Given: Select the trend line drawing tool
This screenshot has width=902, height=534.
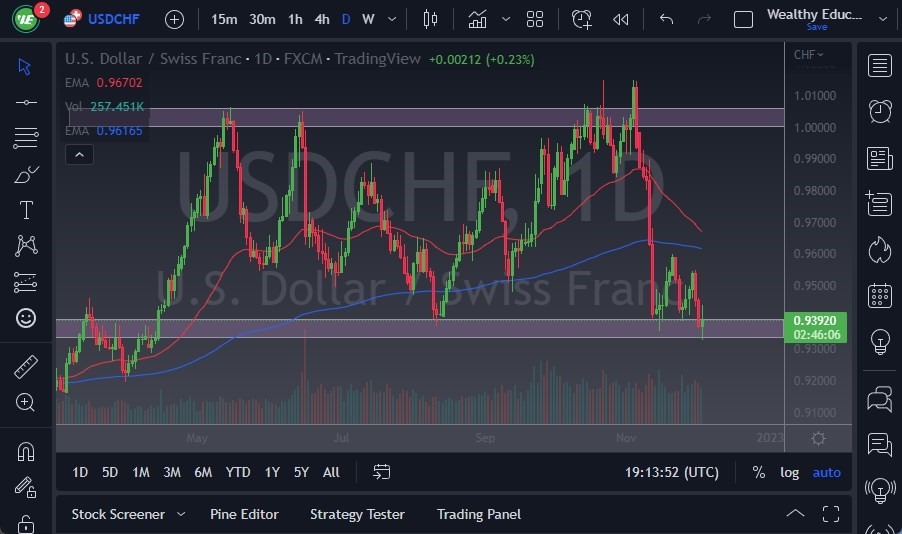Looking at the screenshot, I should pos(26,102).
